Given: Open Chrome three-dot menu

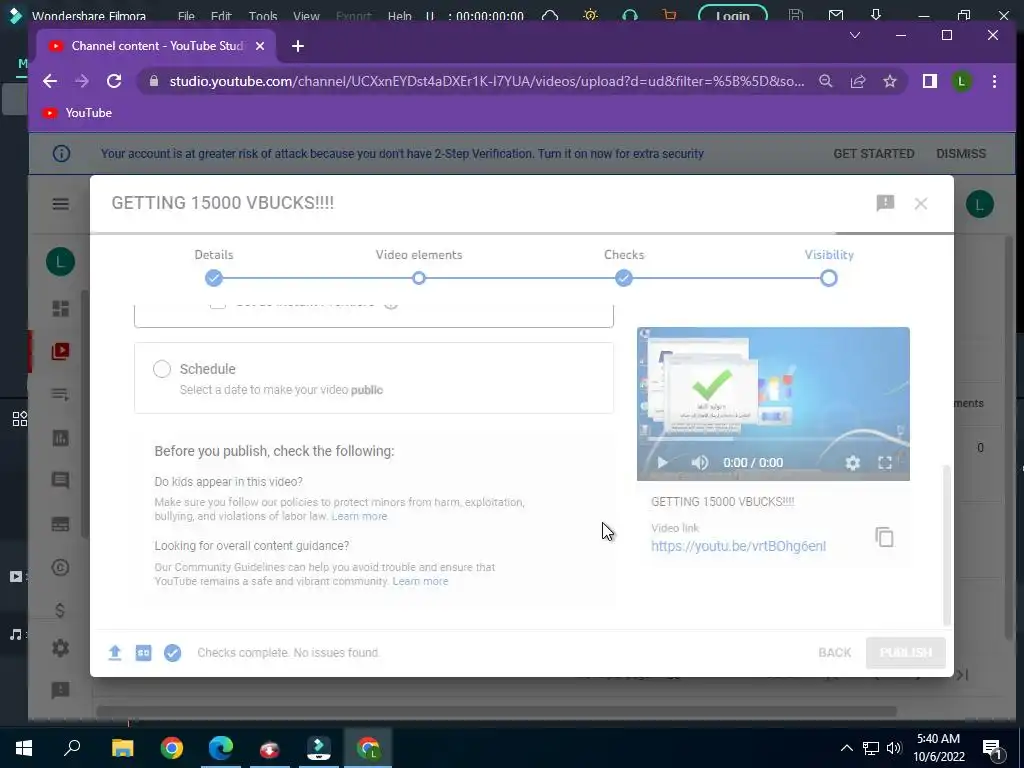Looking at the screenshot, I should (x=994, y=81).
